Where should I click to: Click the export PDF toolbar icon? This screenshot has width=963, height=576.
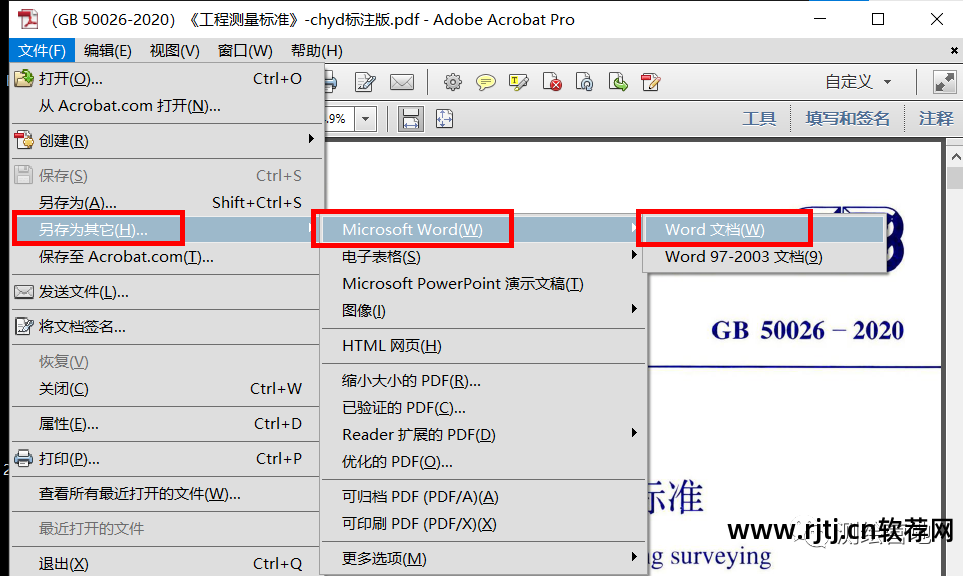[x=618, y=82]
